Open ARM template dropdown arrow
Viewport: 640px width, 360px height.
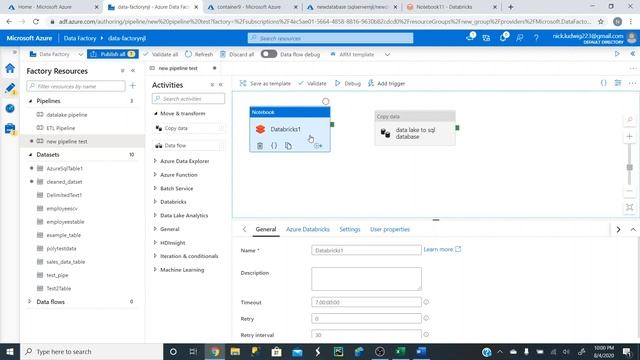pos(387,54)
